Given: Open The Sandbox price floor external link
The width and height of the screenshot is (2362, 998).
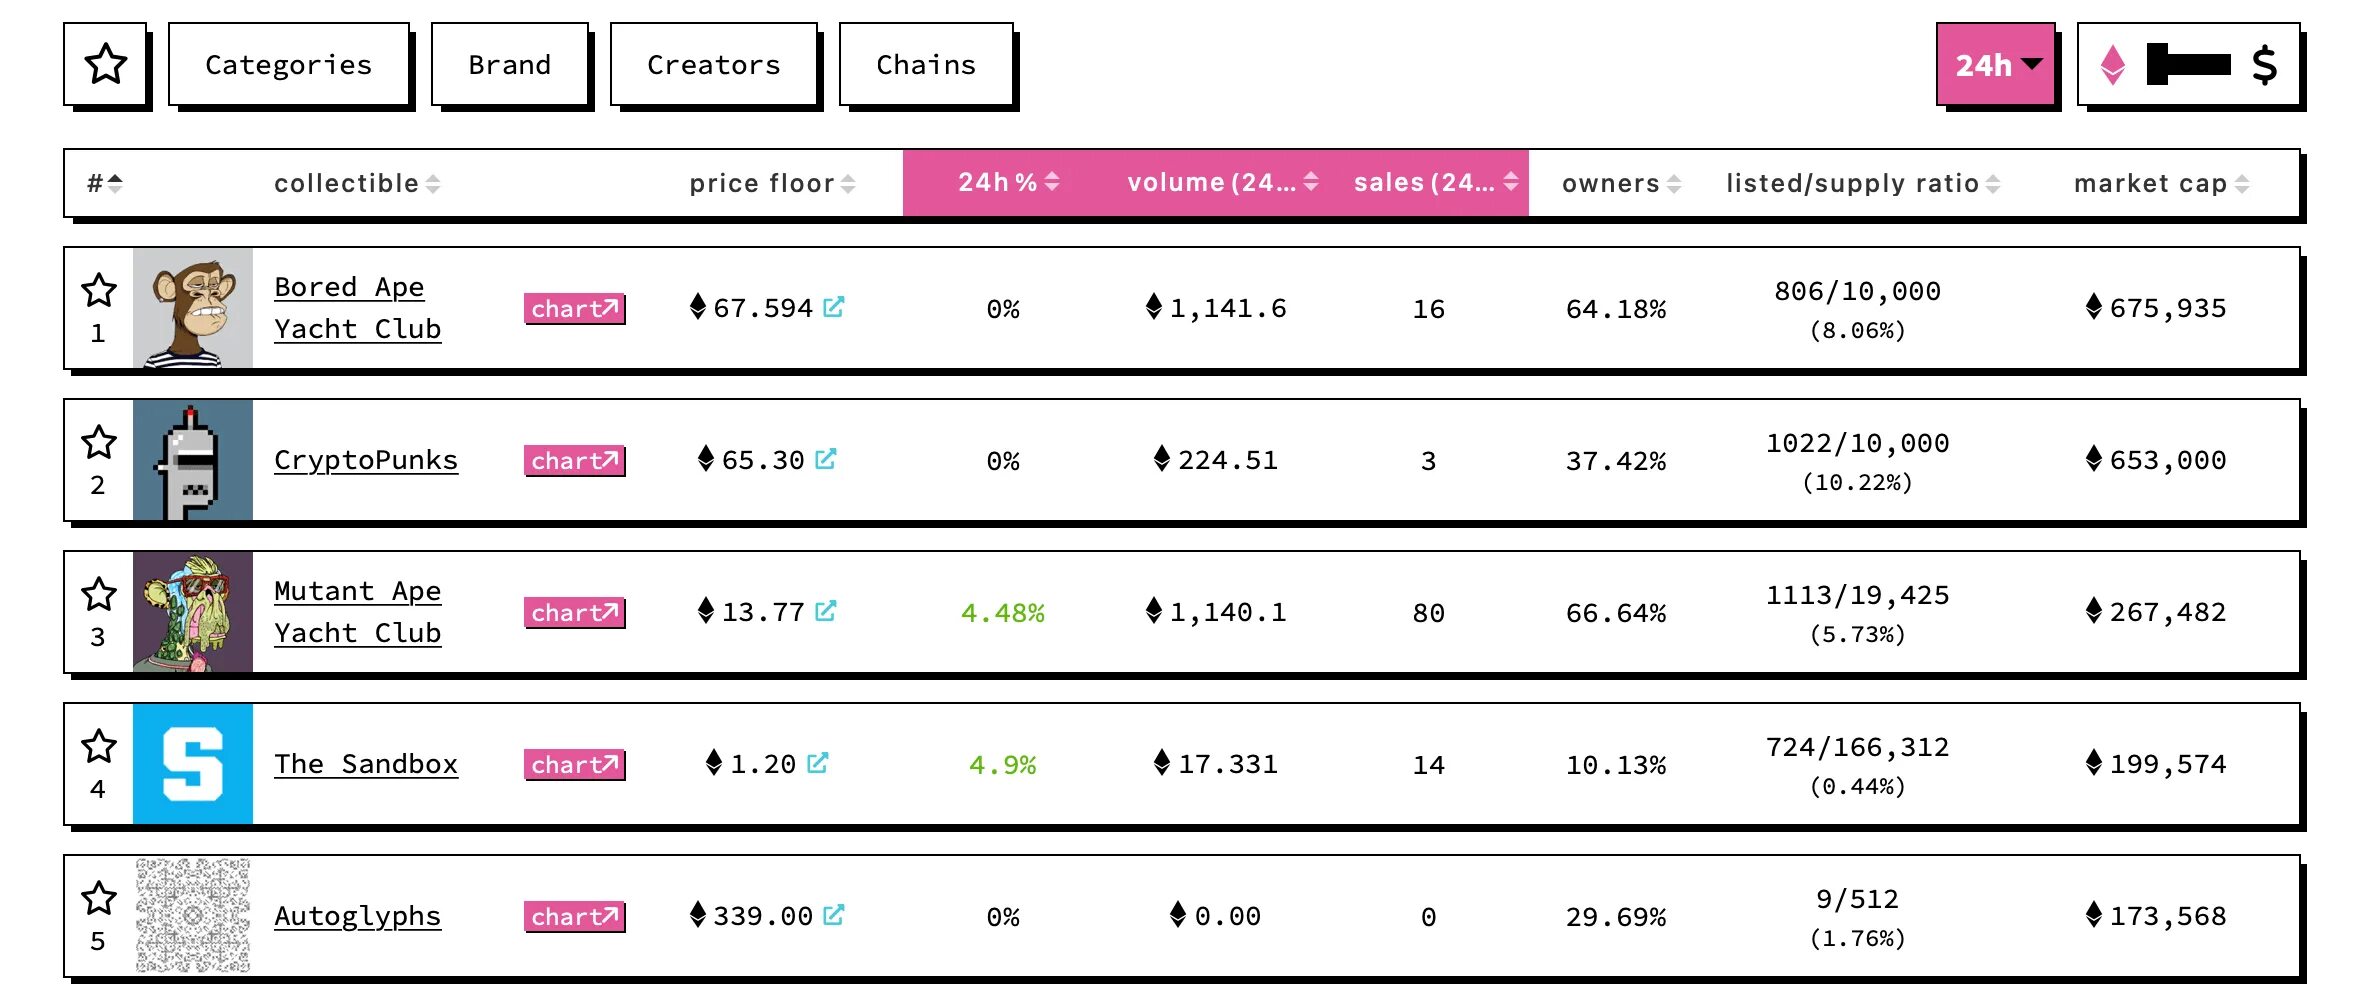Looking at the screenshot, I should 818,763.
